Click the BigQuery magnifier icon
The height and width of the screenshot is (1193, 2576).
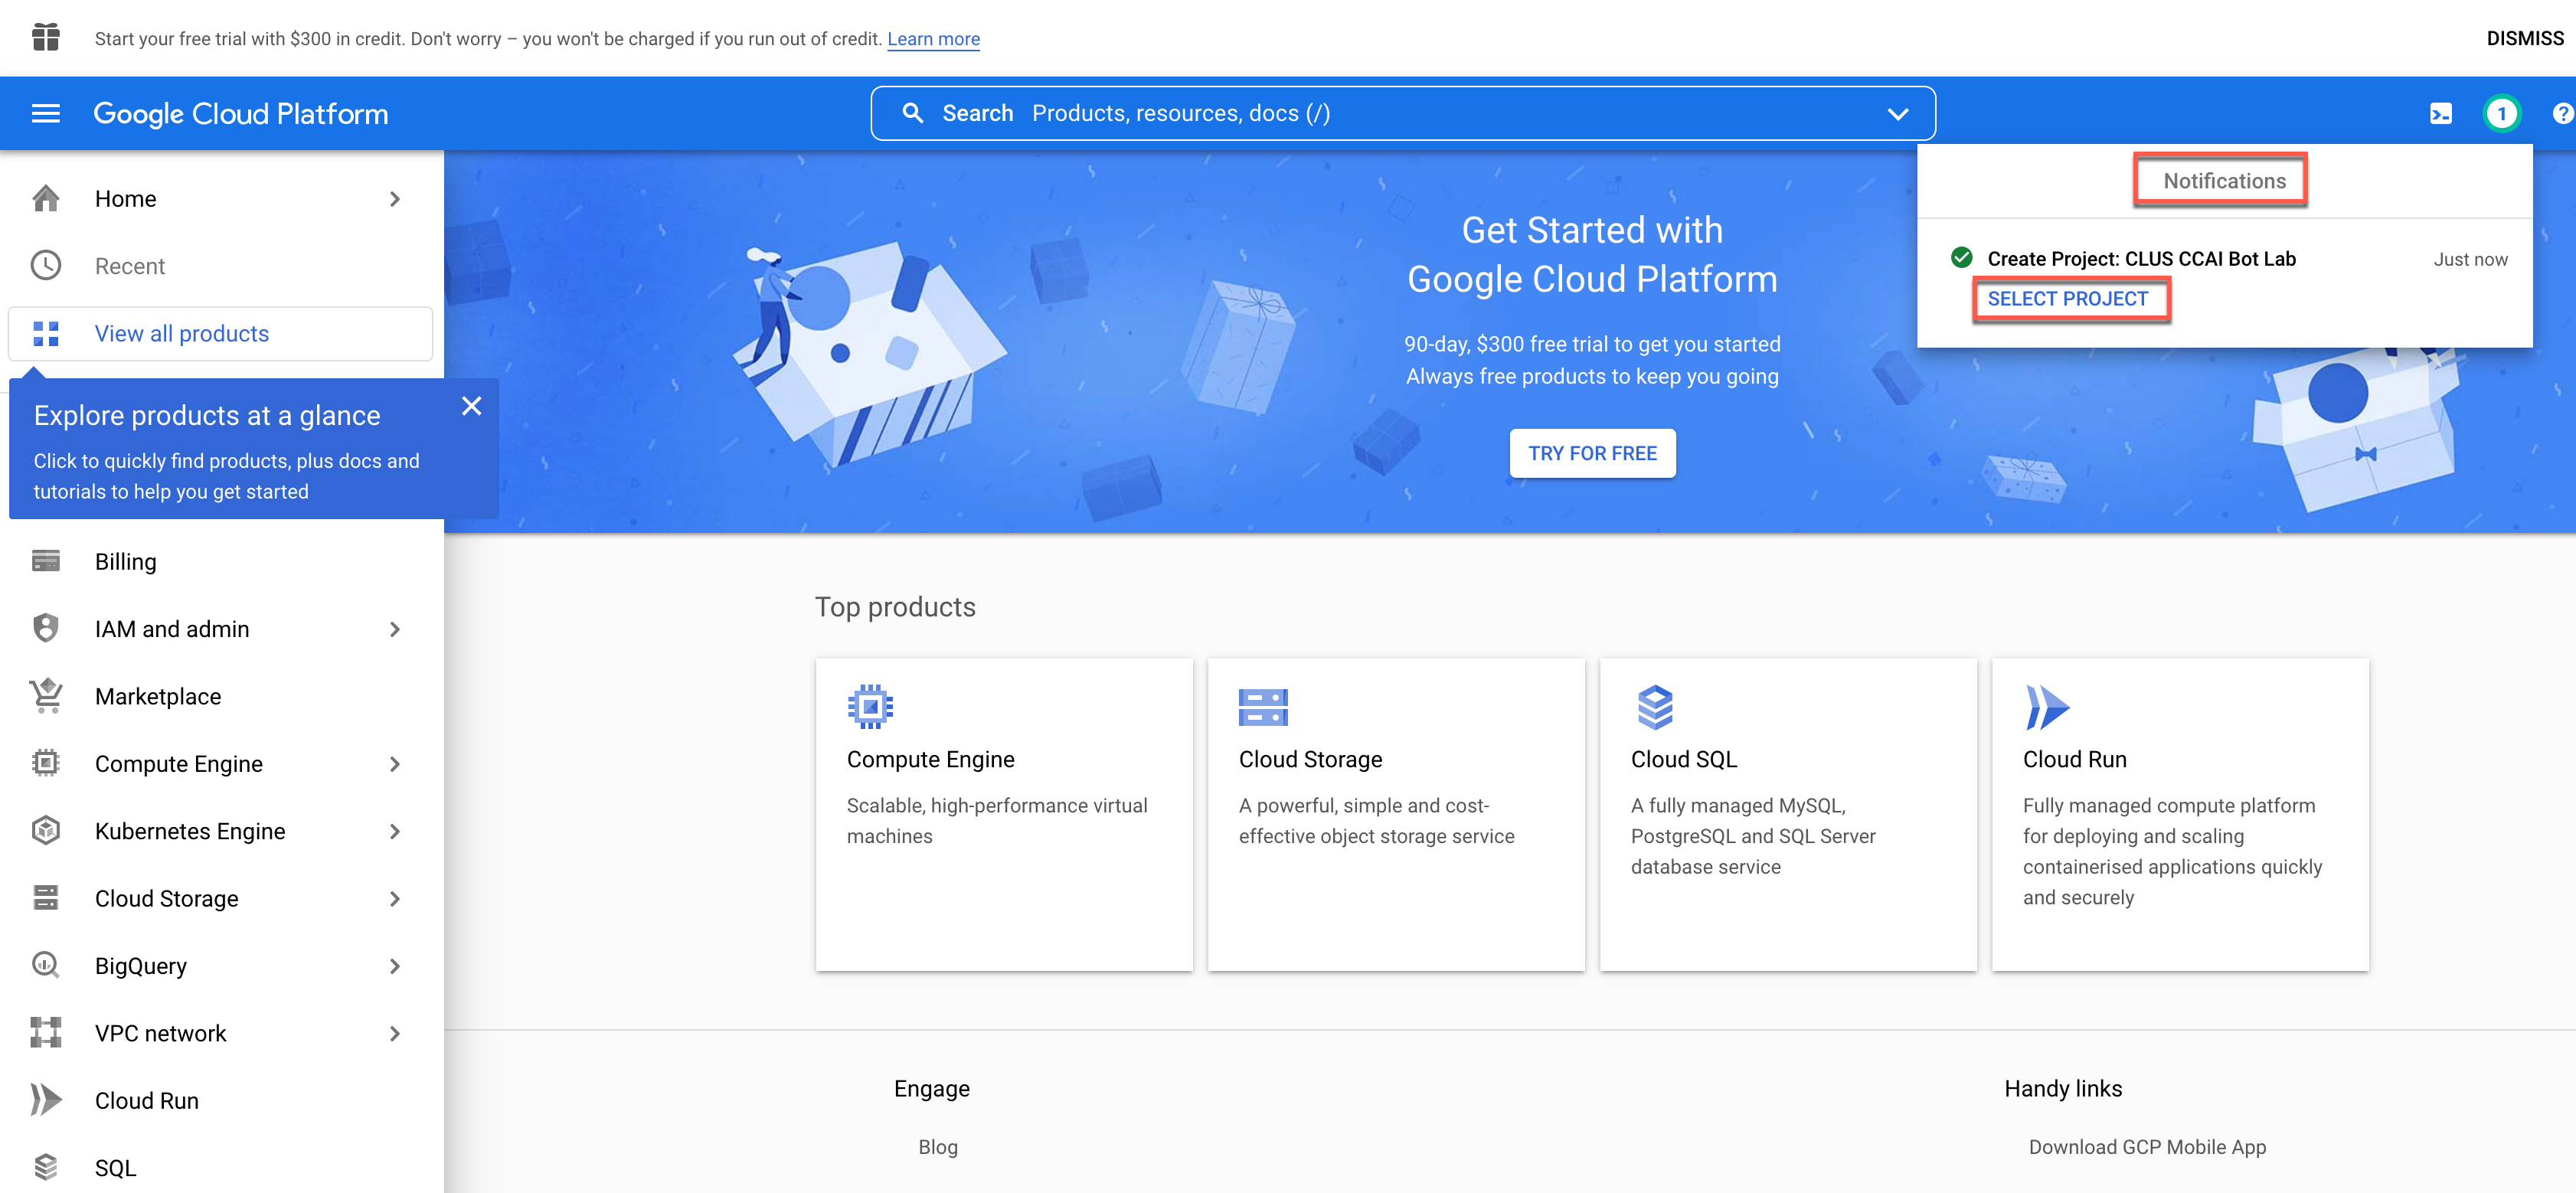[x=46, y=966]
